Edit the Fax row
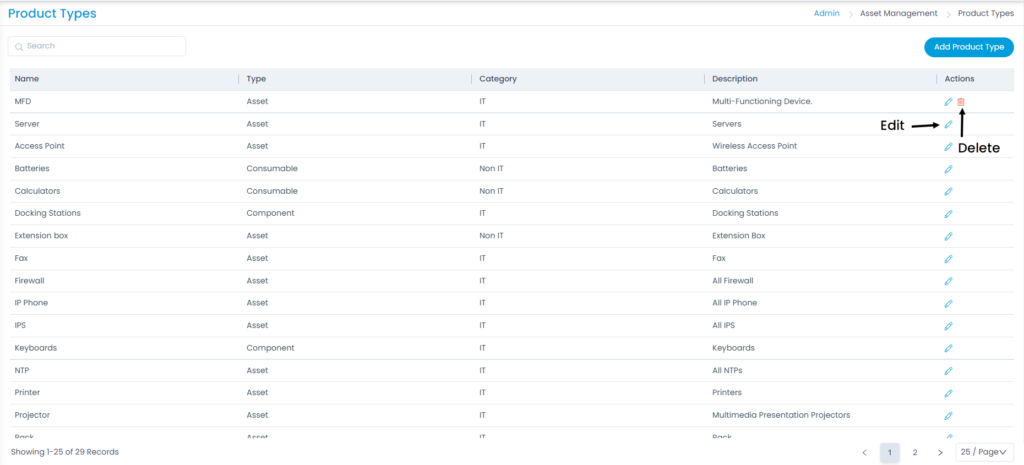Screen dimensions: 1024x465 point(948,259)
